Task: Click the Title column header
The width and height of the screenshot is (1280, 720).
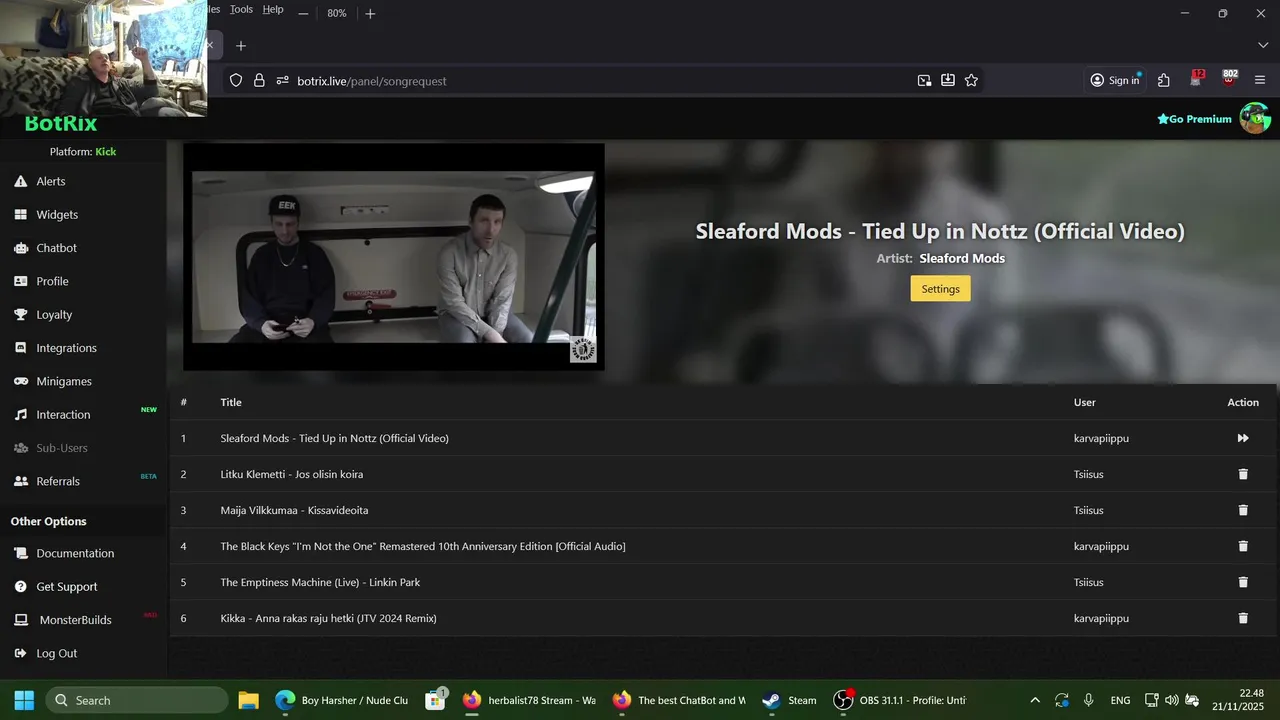Action: pyautogui.click(x=231, y=402)
